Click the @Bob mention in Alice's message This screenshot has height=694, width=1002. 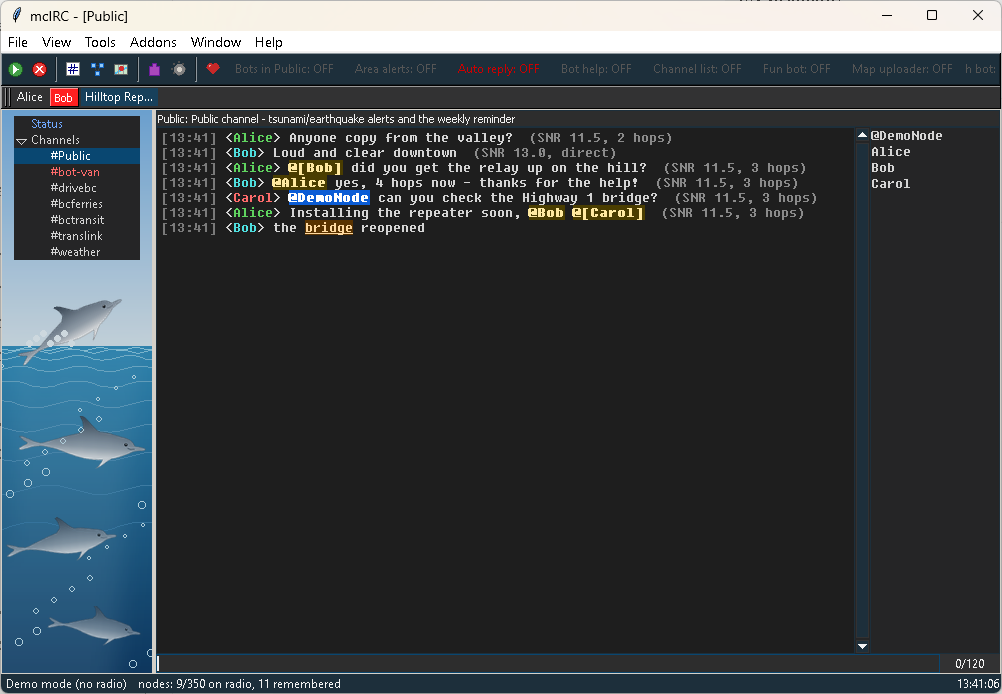(x=546, y=213)
